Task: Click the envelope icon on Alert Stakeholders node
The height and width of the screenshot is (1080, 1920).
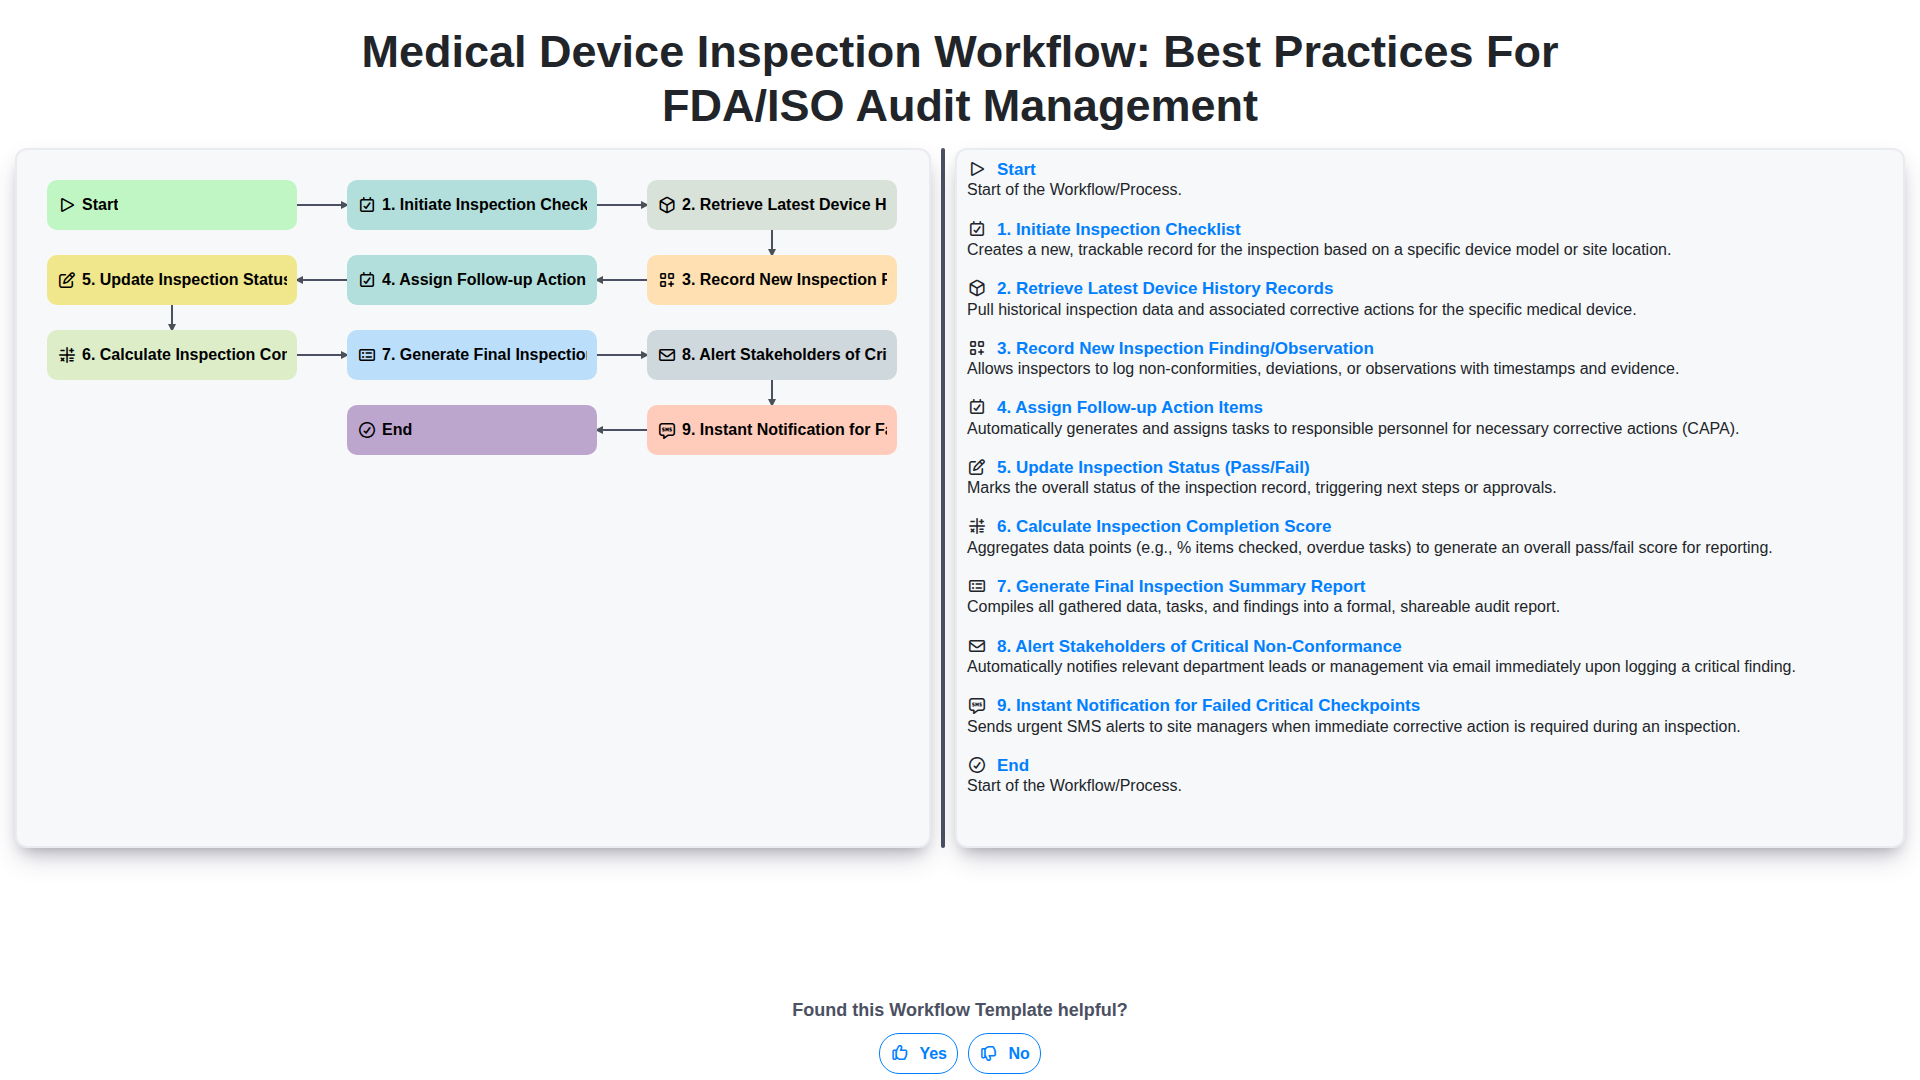Action: pos(667,355)
